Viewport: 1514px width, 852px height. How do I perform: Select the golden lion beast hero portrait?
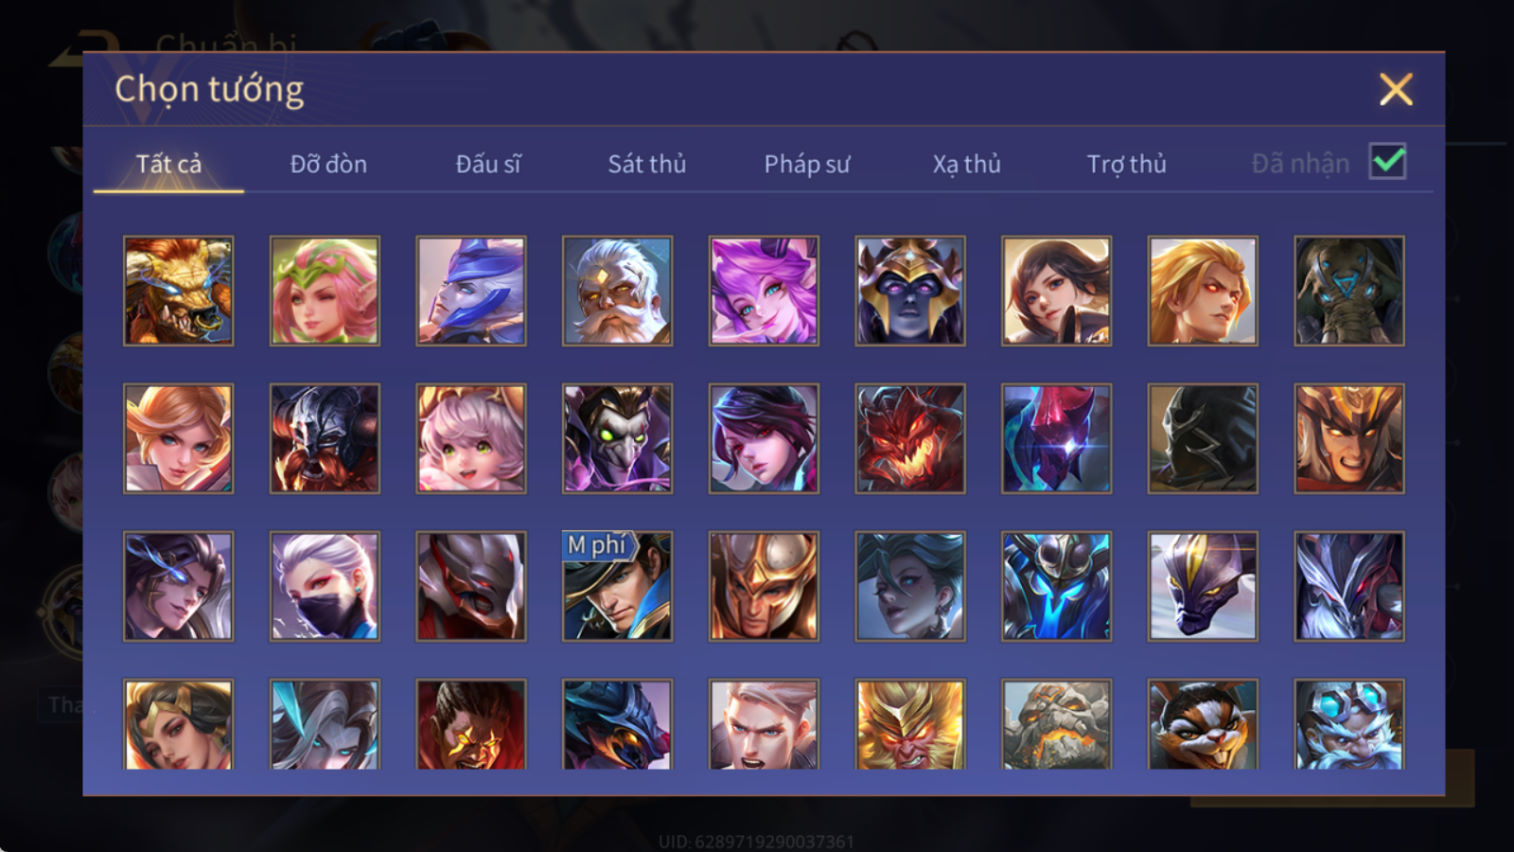click(178, 291)
